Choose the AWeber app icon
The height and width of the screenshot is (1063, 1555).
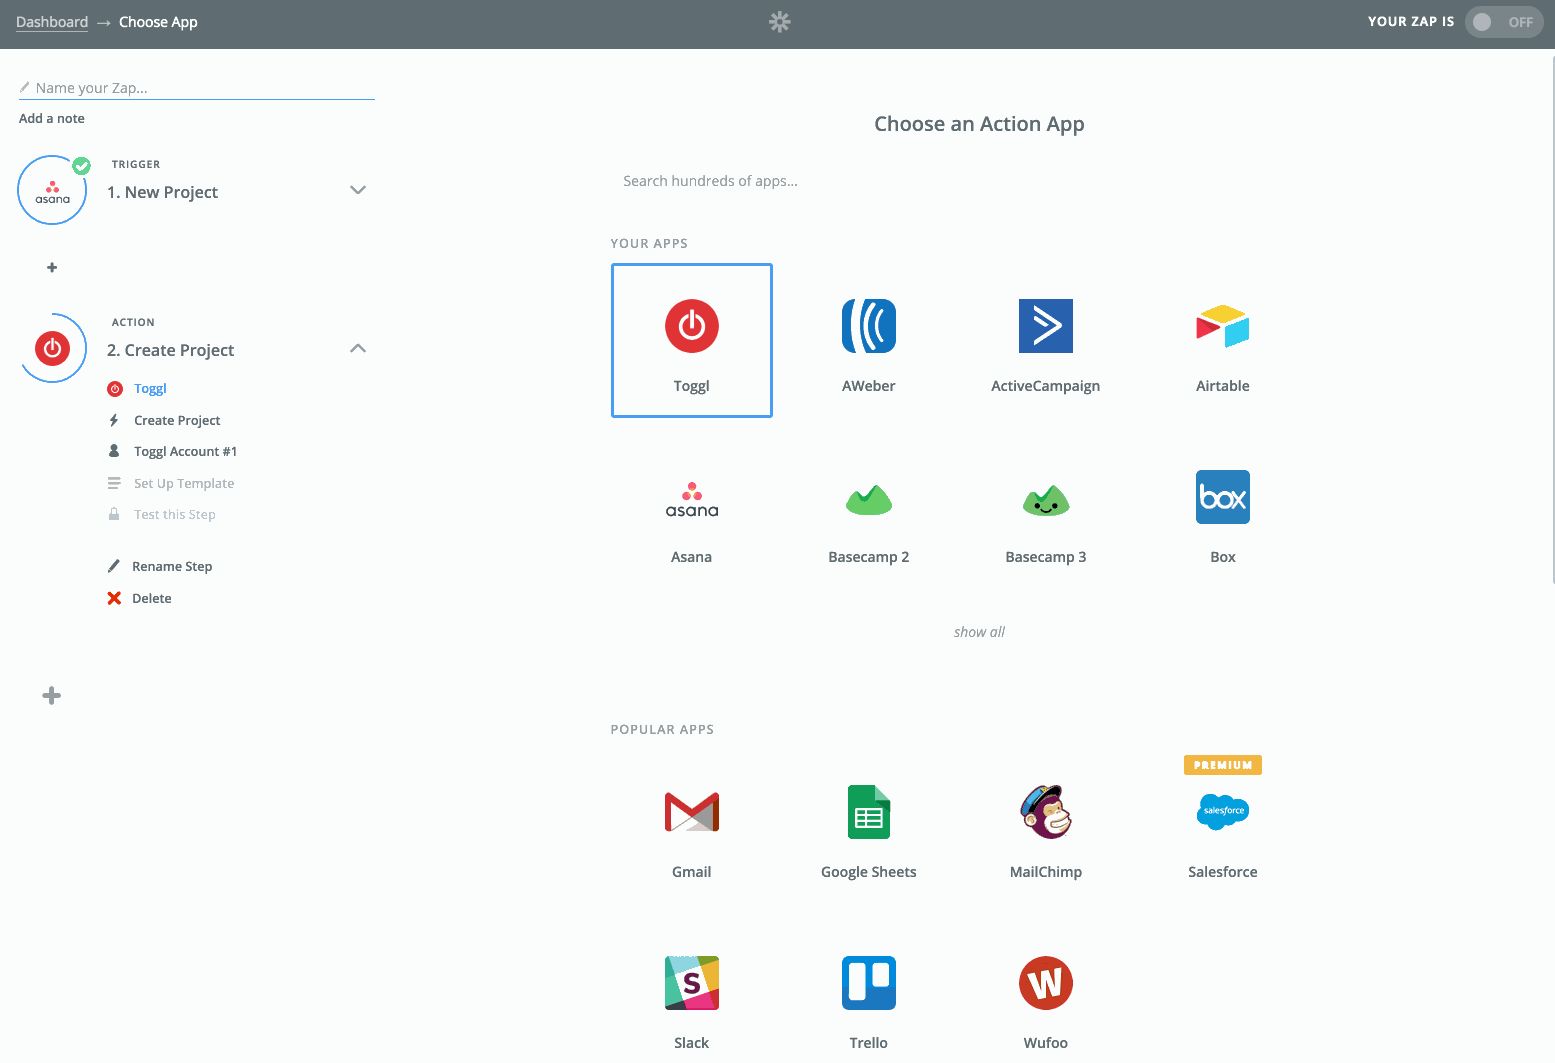(869, 326)
